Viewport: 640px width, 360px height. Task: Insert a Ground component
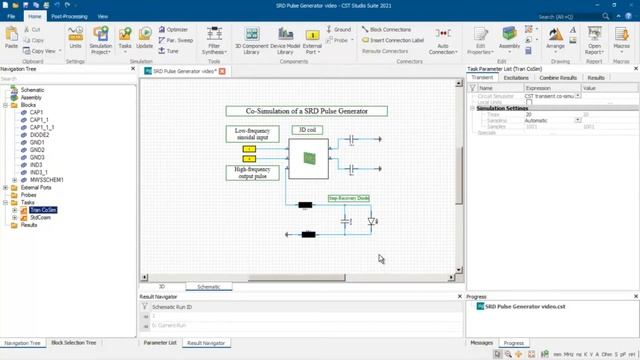coord(338,29)
